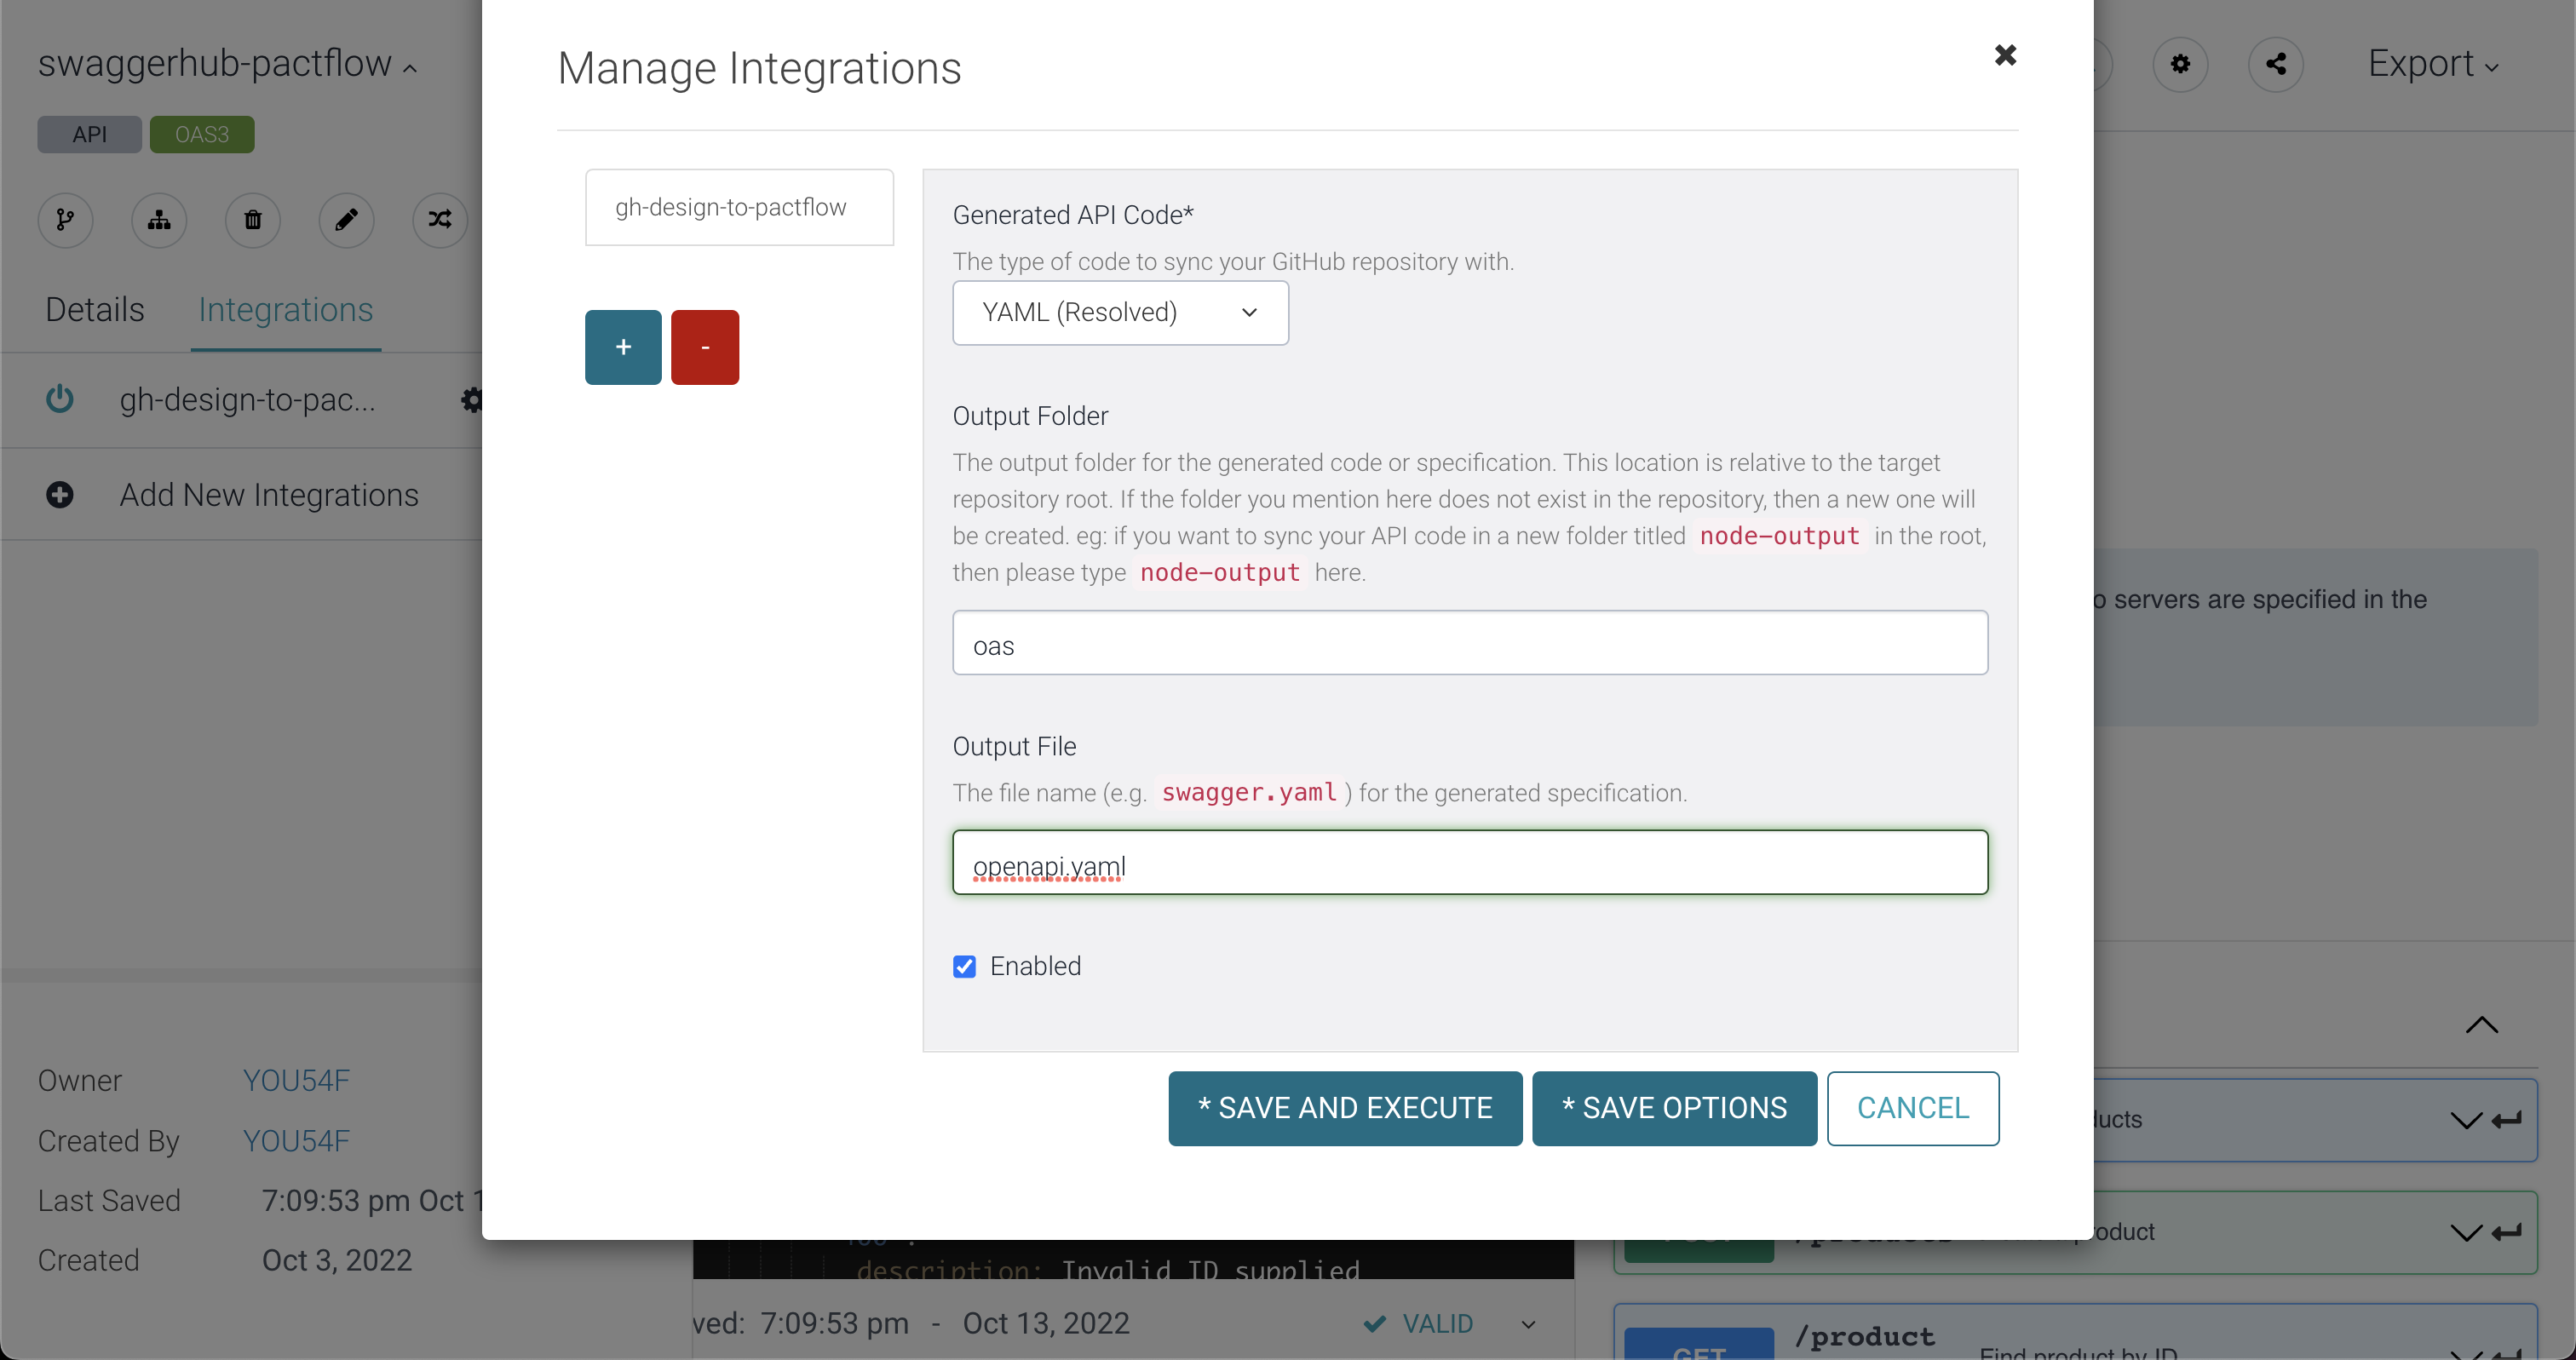Click the share icon near Export

coord(2276,65)
